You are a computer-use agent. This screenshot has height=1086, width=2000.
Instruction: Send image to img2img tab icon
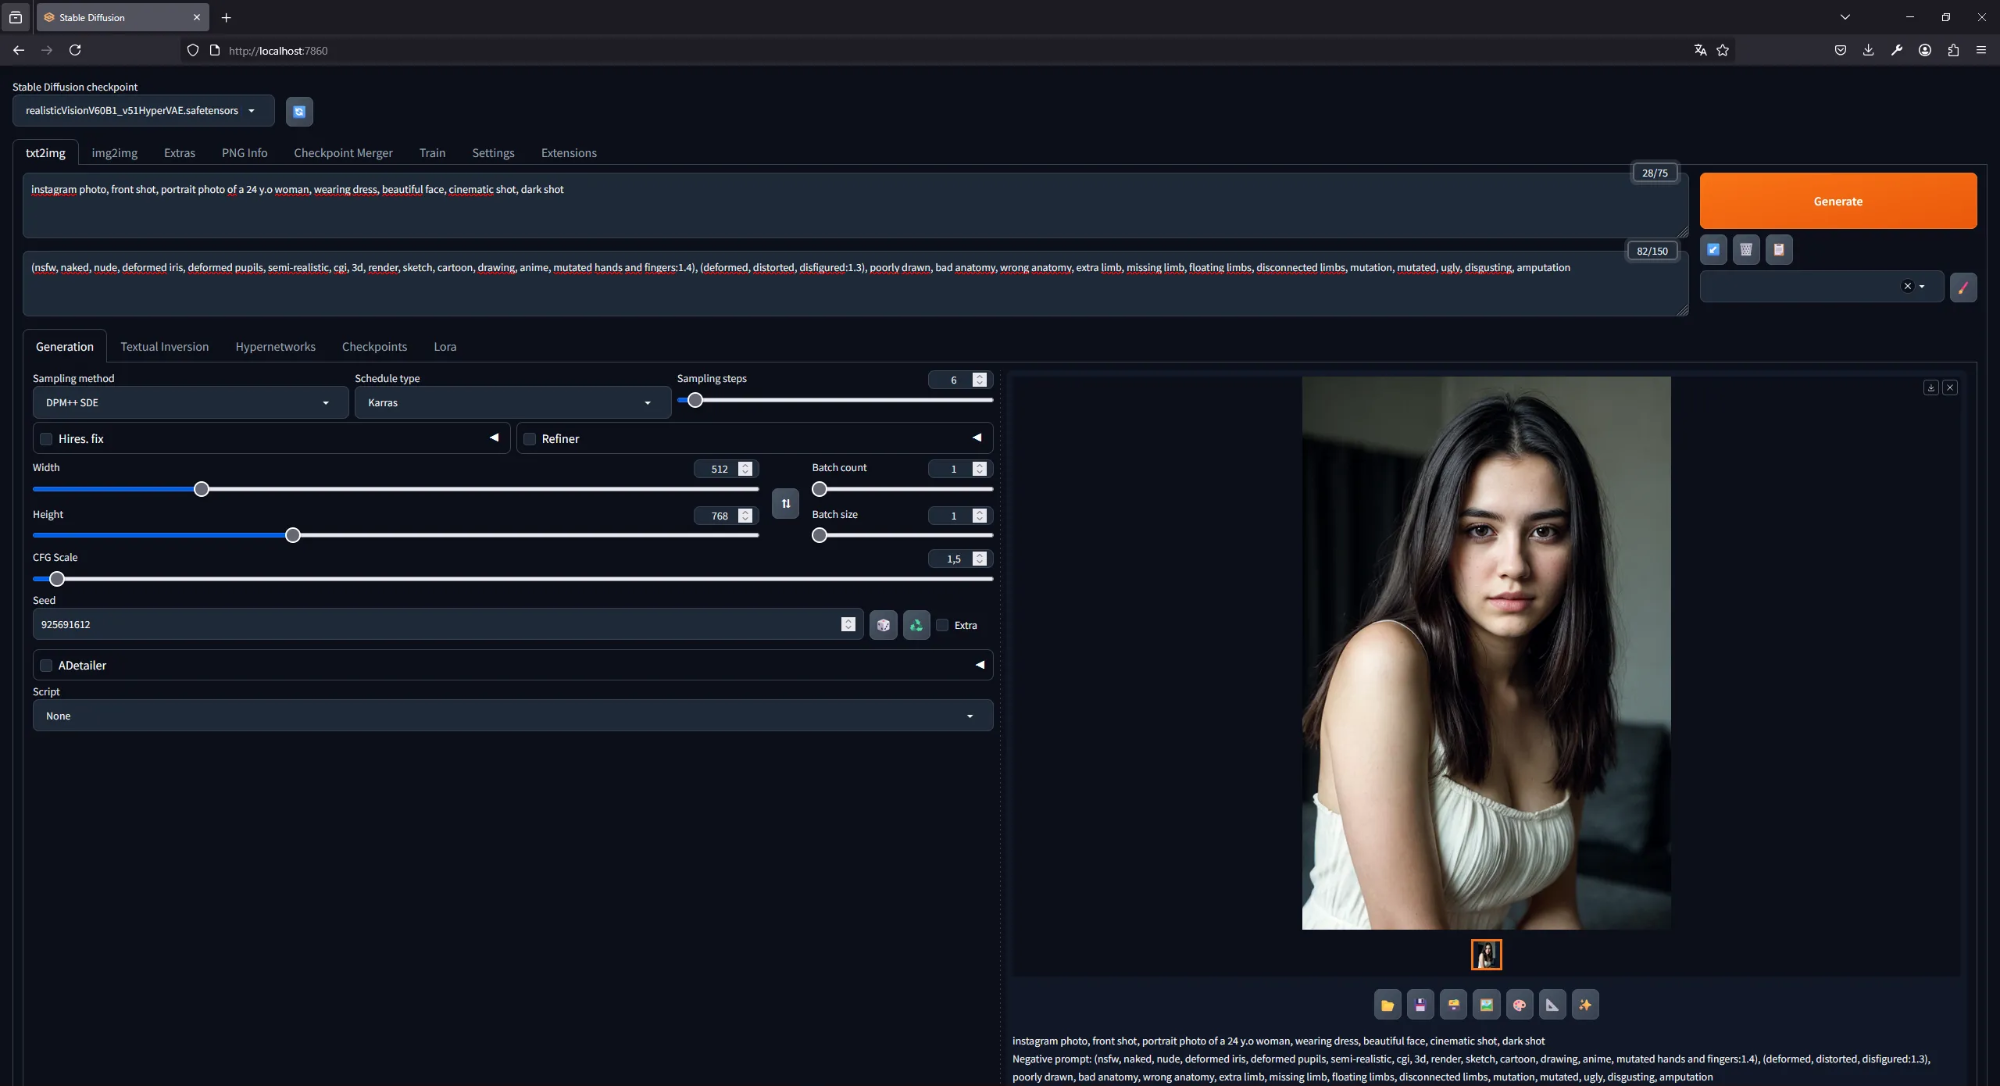coord(1486,1005)
